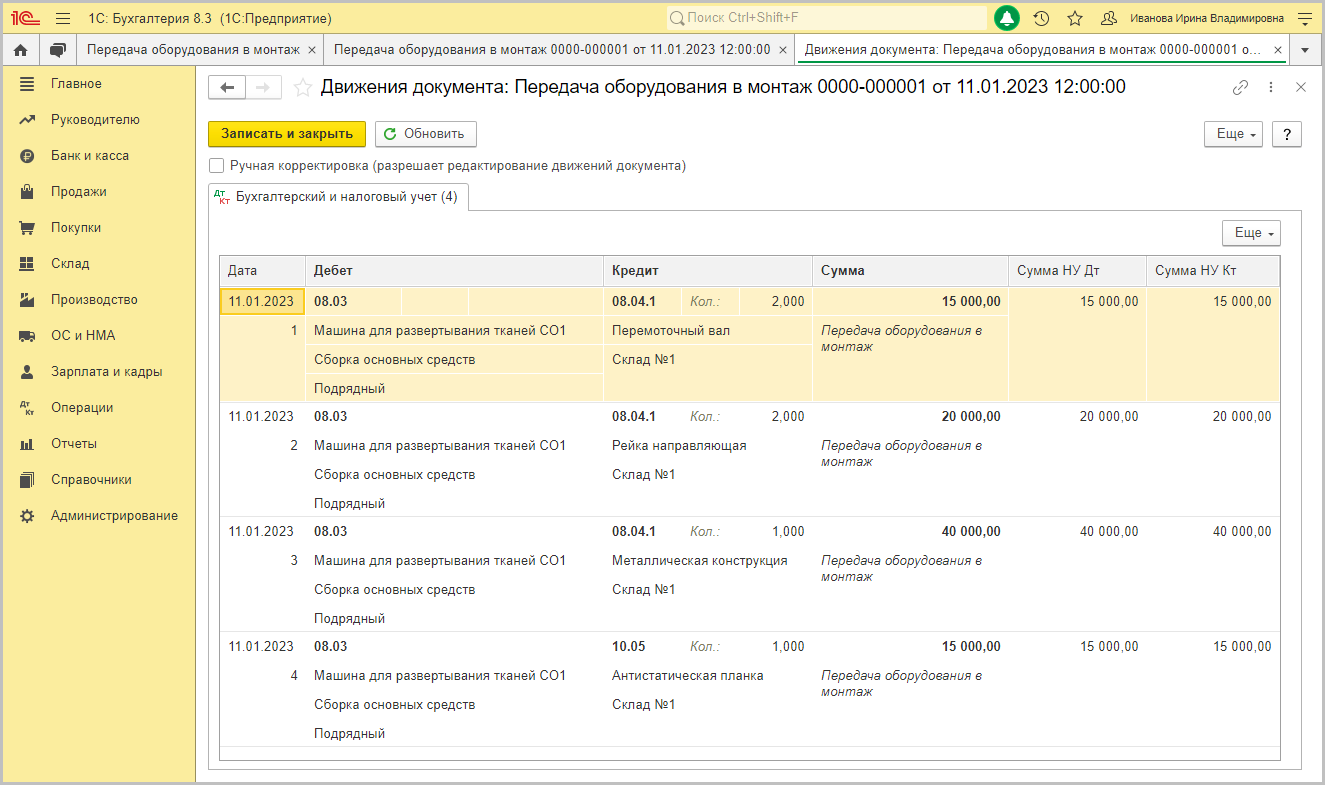1325x785 pixels.
Task: Navigate back with the left arrow
Action: point(227,88)
